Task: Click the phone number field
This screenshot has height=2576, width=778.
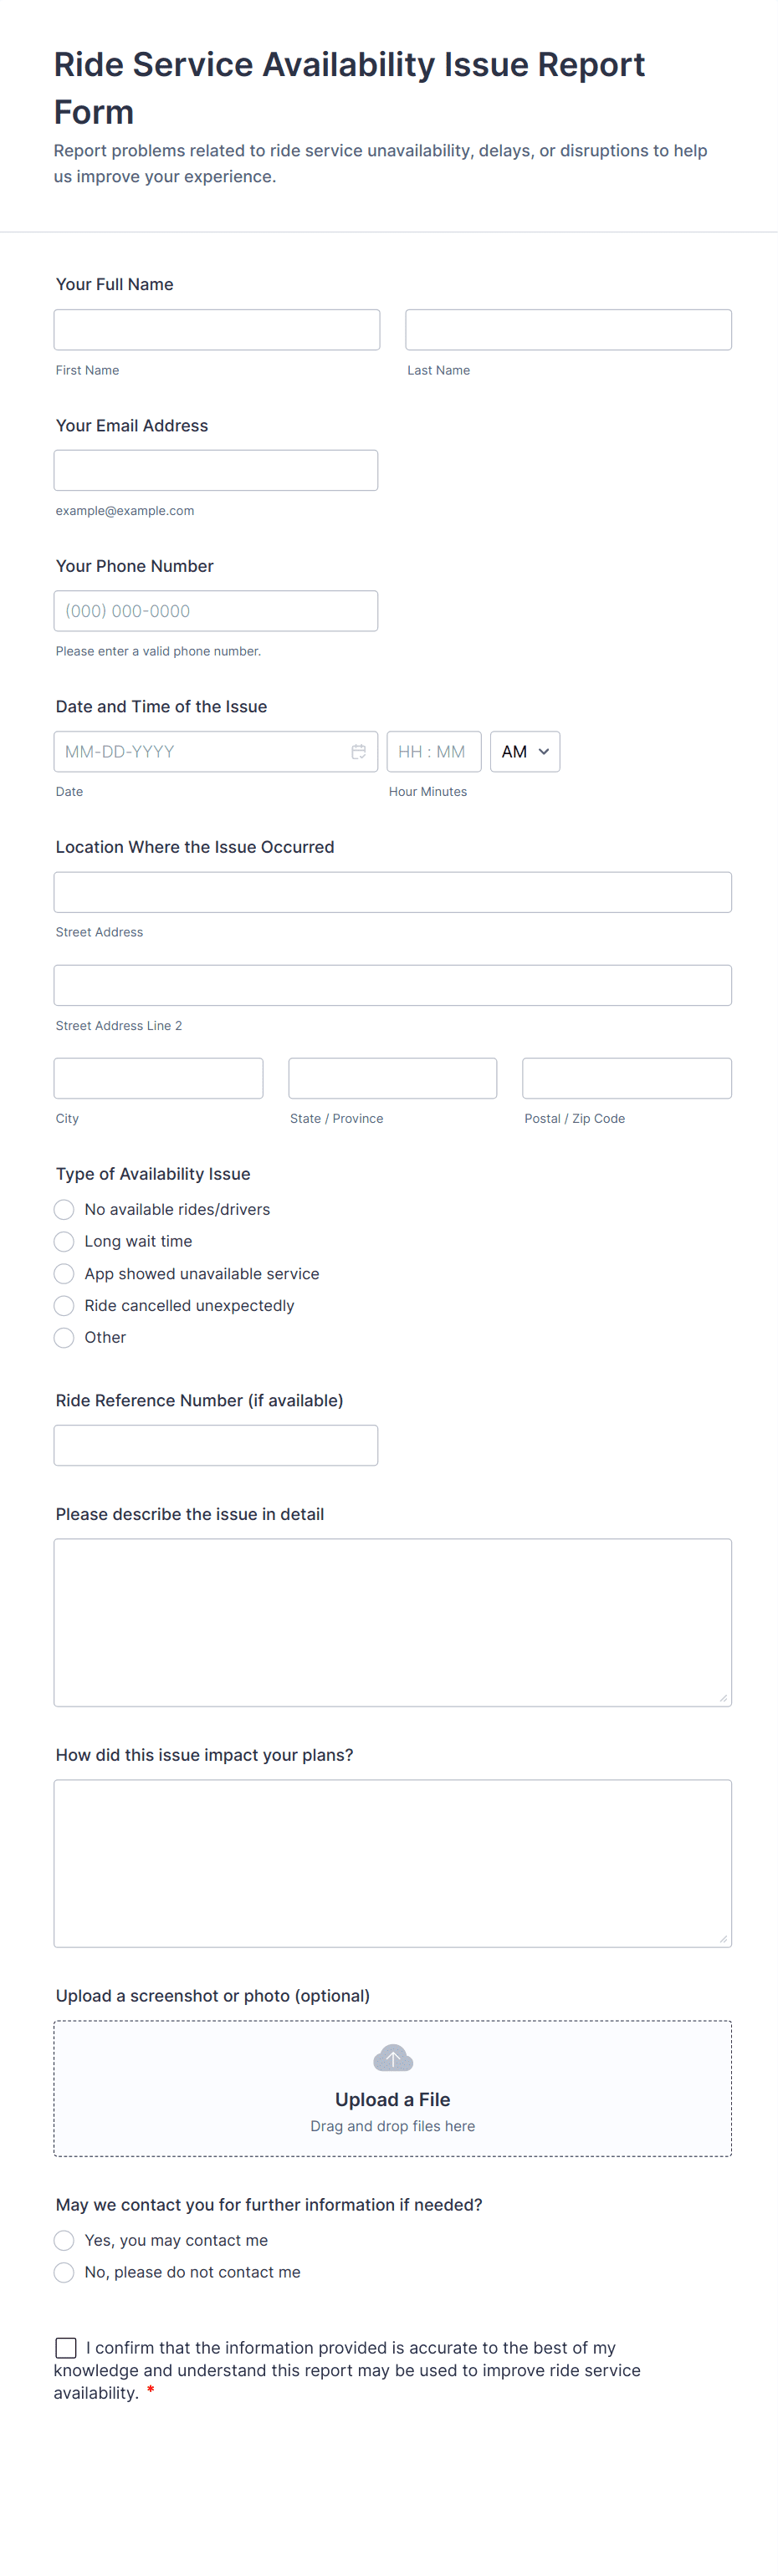Action: (216, 610)
